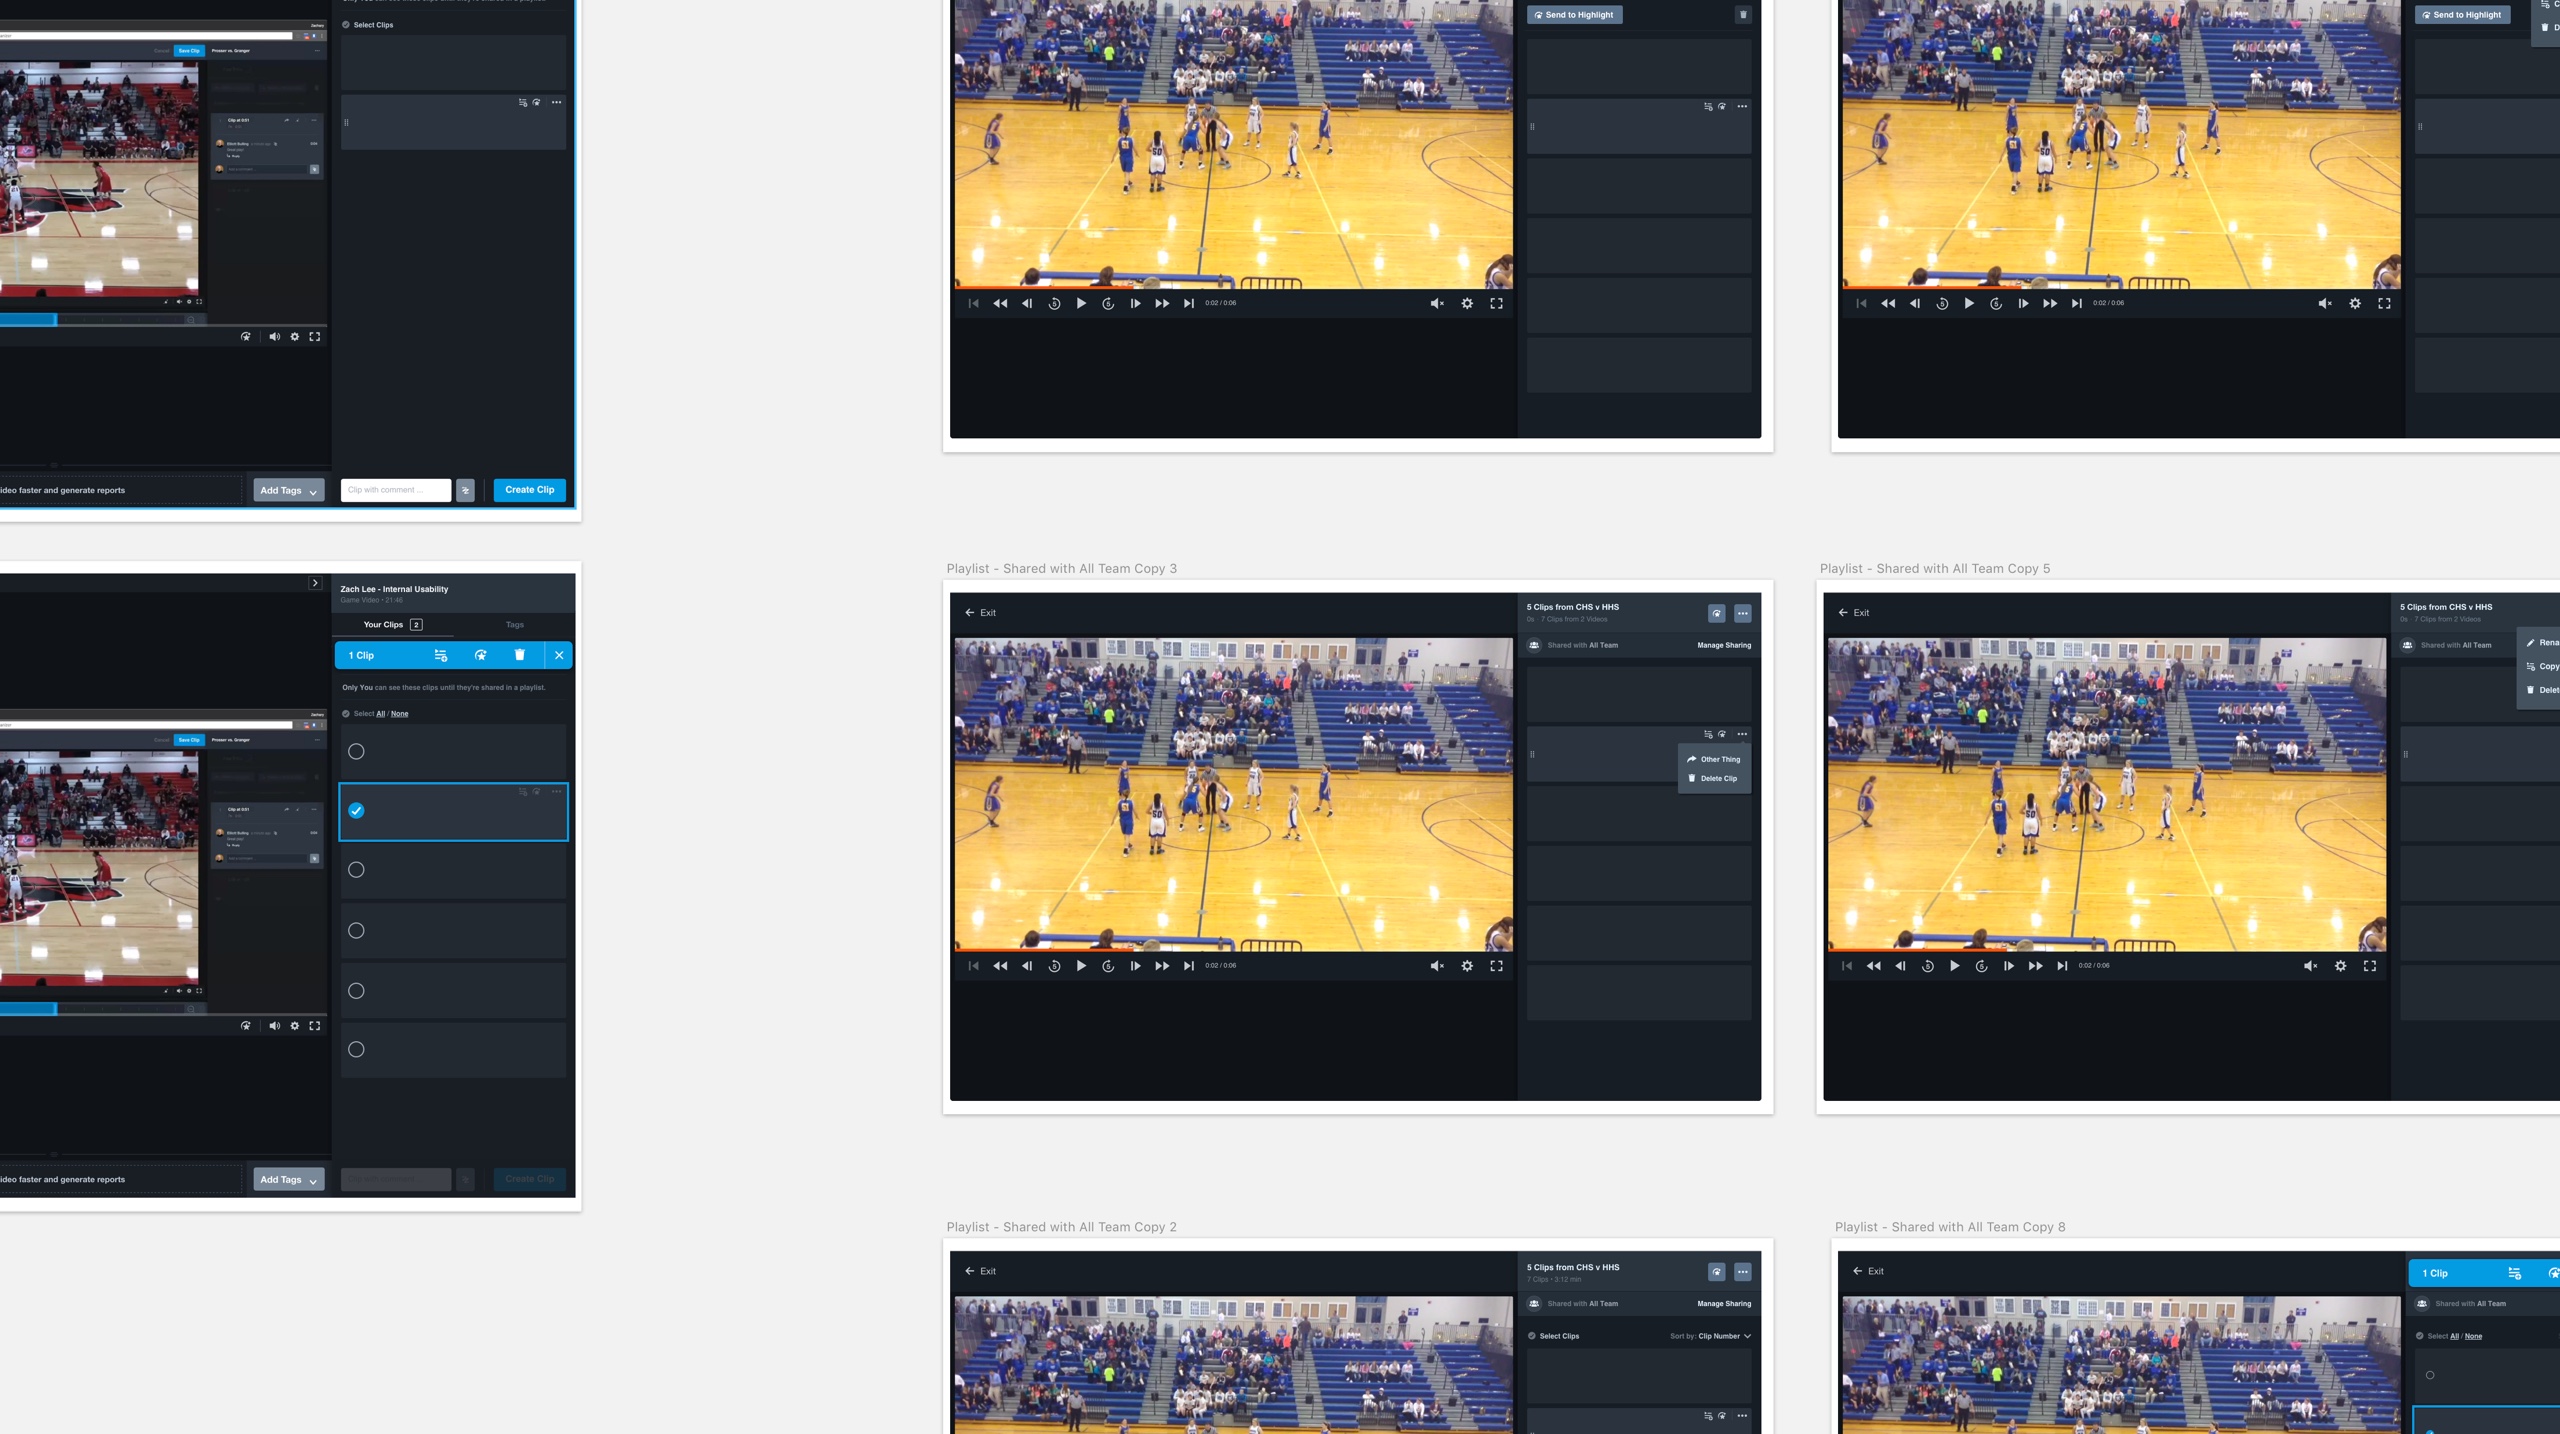Click player highlight star icon in Zach Lee artboard
Viewport: 2560px width, 1434px height.
(246, 1026)
